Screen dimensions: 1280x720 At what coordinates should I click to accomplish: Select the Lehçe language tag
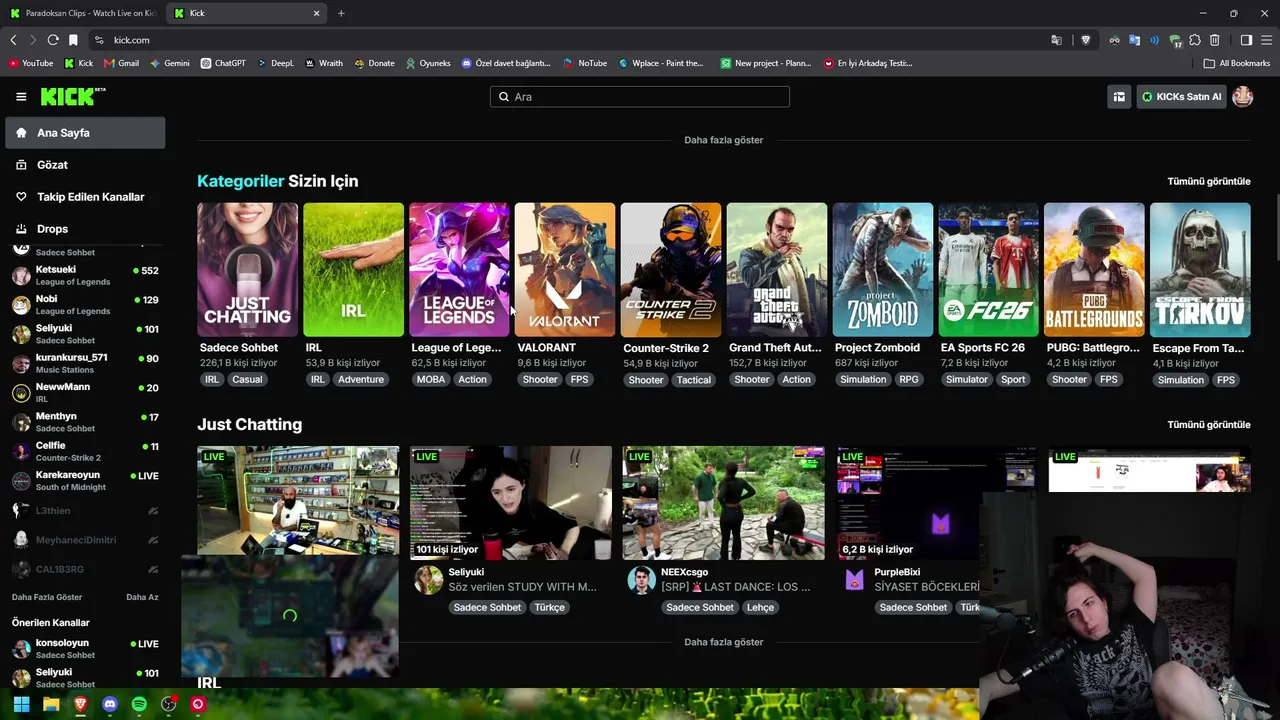tap(760, 608)
